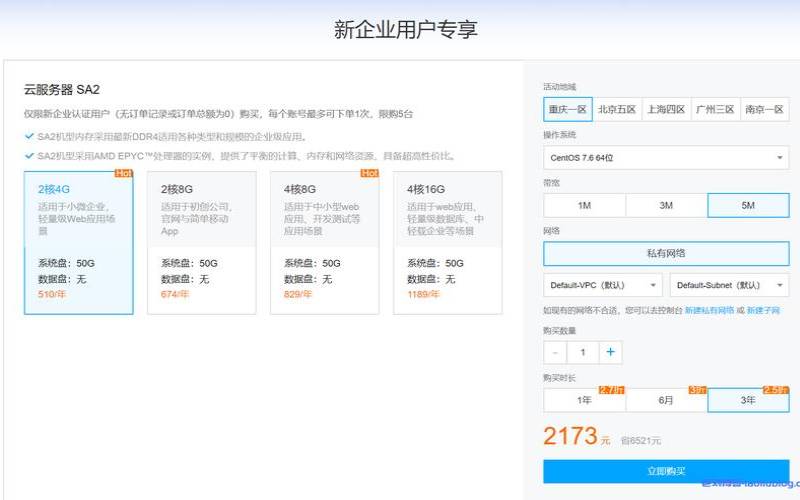Select the 北京五区 region

[x=617, y=109]
